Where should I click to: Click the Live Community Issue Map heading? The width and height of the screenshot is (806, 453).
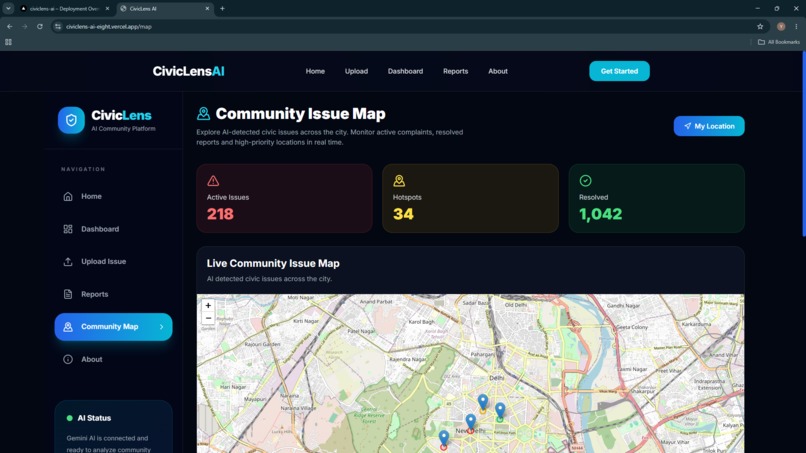[x=273, y=263]
